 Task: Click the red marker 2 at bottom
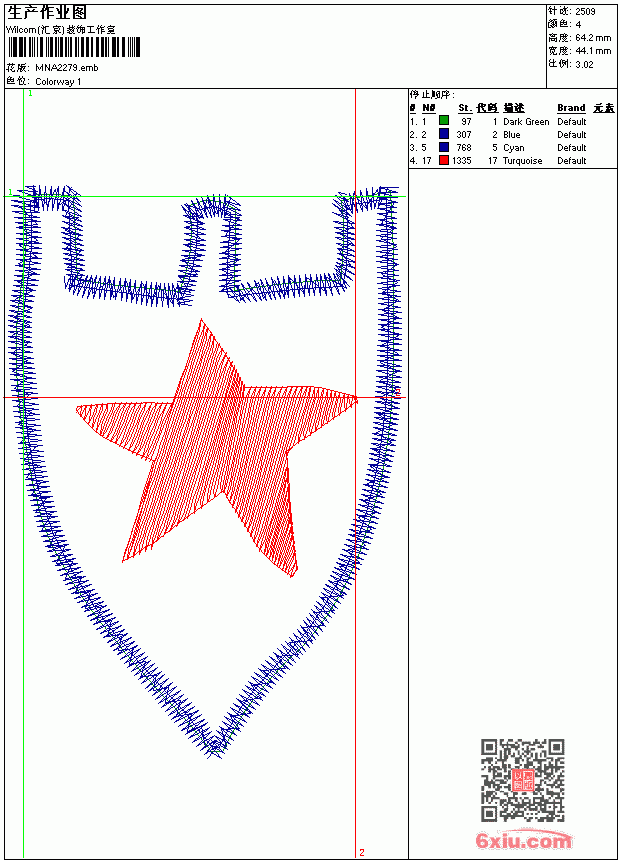pos(362,852)
